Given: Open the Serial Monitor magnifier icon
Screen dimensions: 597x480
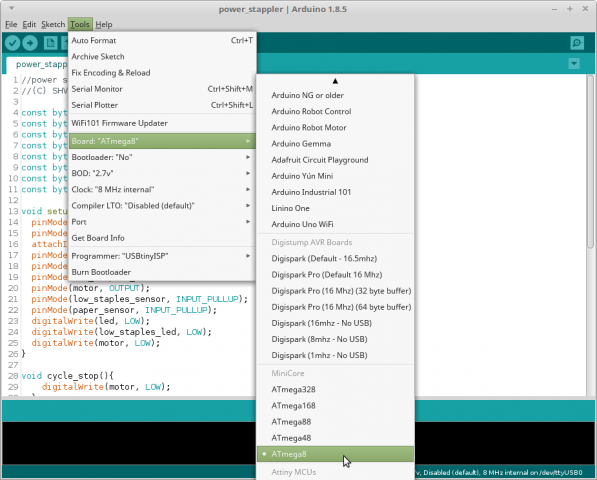Looking at the screenshot, I should pyautogui.click(x=577, y=43).
